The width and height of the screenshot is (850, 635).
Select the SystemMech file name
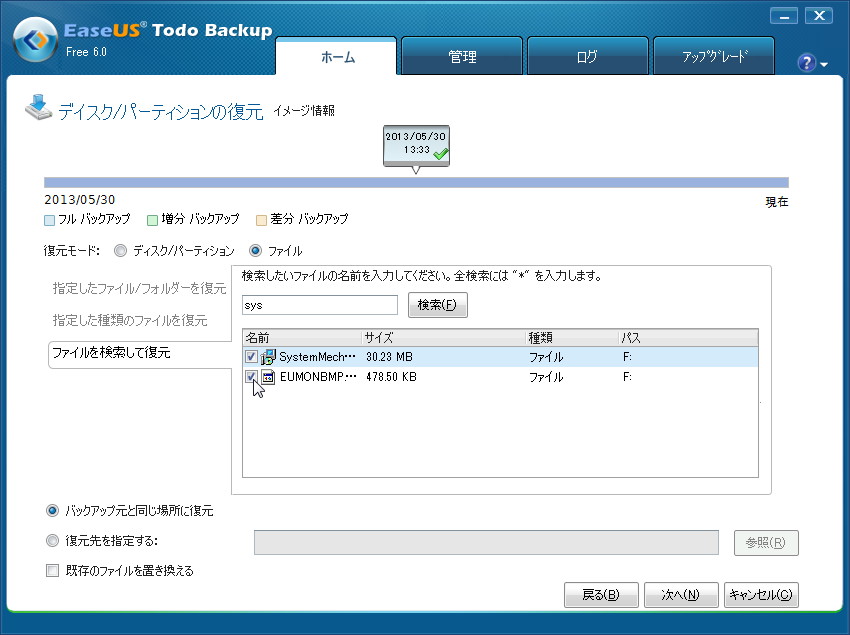click(318, 357)
